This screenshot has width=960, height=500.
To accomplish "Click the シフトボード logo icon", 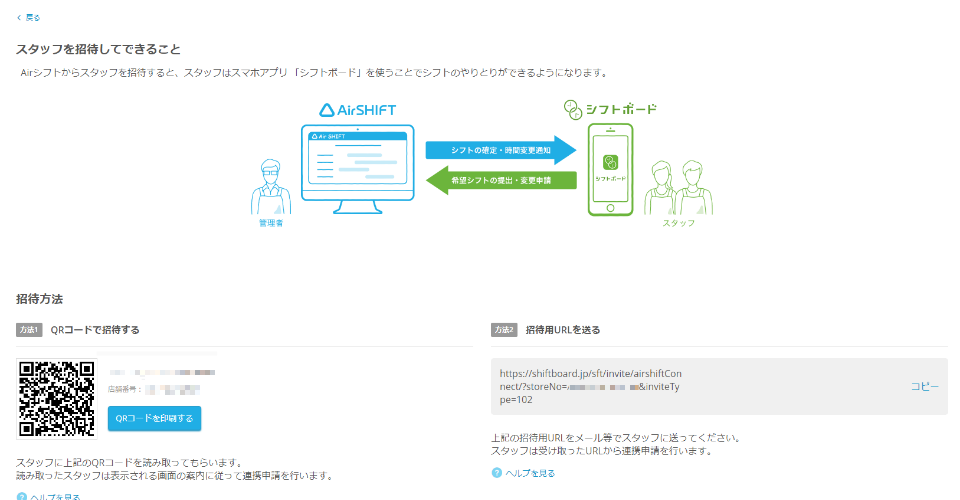I will point(571,108).
